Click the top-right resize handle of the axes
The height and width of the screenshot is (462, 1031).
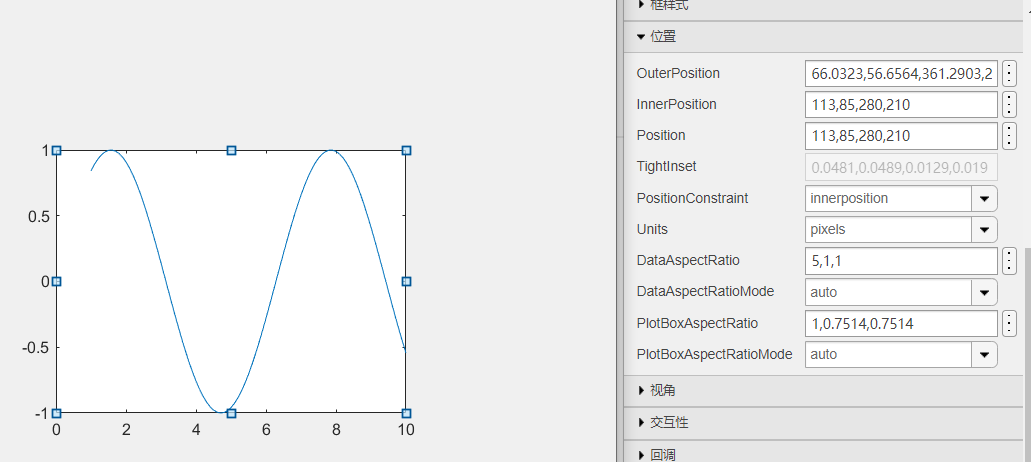(x=406, y=150)
